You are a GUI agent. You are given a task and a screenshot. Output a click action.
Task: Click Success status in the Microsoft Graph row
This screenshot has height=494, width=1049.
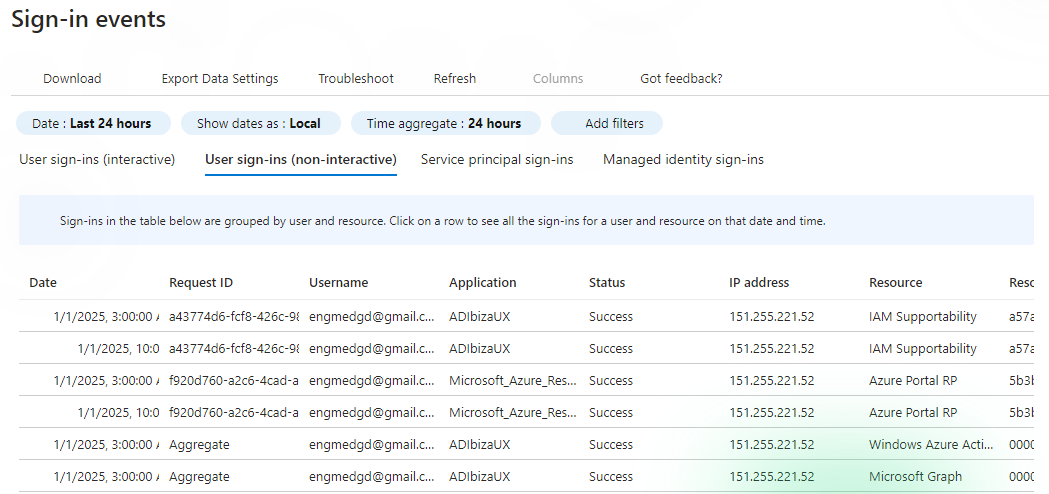tap(611, 477)
